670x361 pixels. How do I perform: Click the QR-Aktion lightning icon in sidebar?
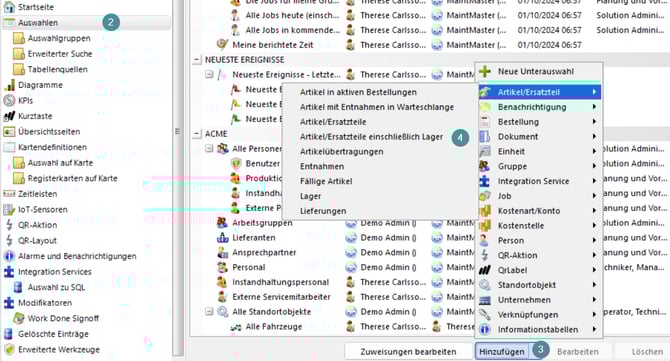point(9,225)
